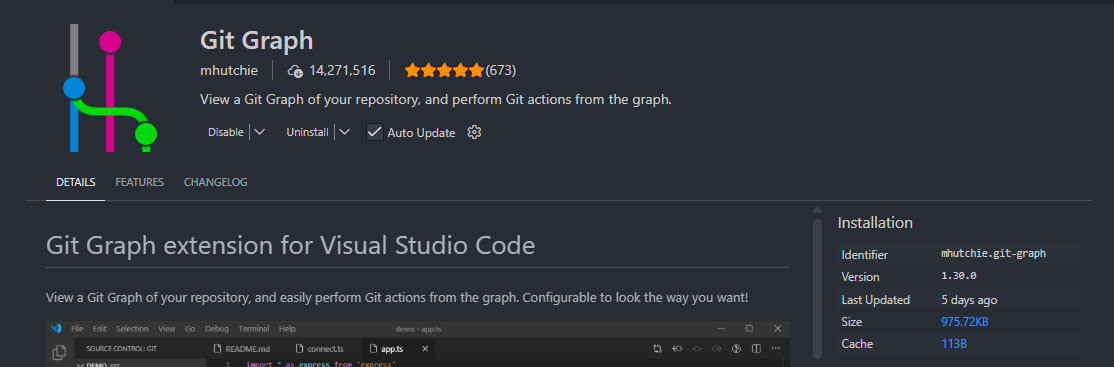Click the Disable button
Viewport: 1114px width, 367px height.
(x=226, y=132)
